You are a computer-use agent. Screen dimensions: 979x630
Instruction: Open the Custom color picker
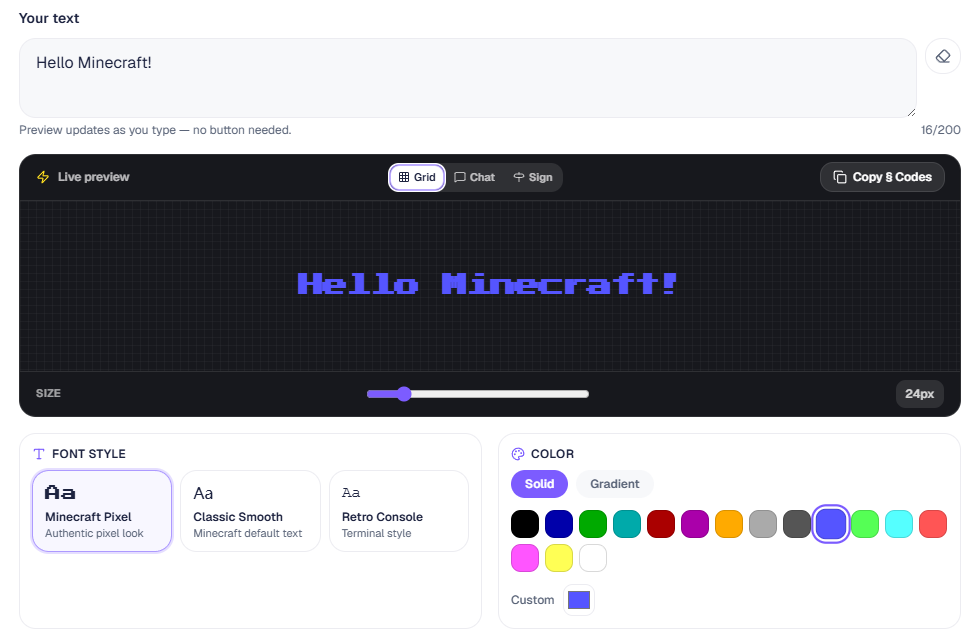click(579, 600)
